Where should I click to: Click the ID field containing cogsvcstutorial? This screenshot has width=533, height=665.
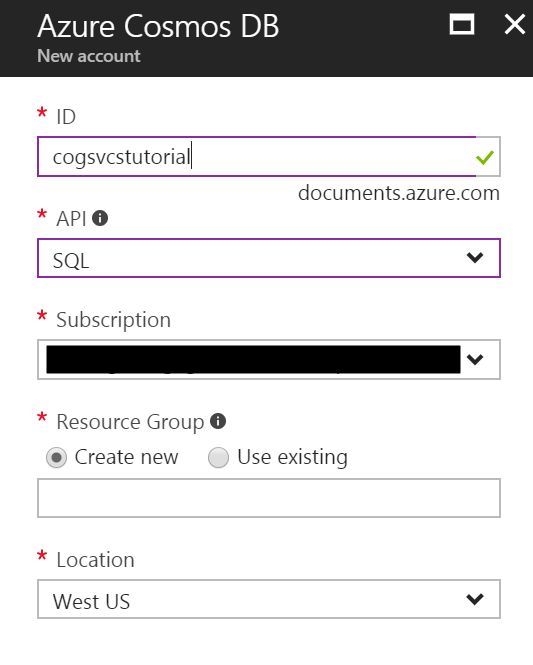click(x=269, y=156)
